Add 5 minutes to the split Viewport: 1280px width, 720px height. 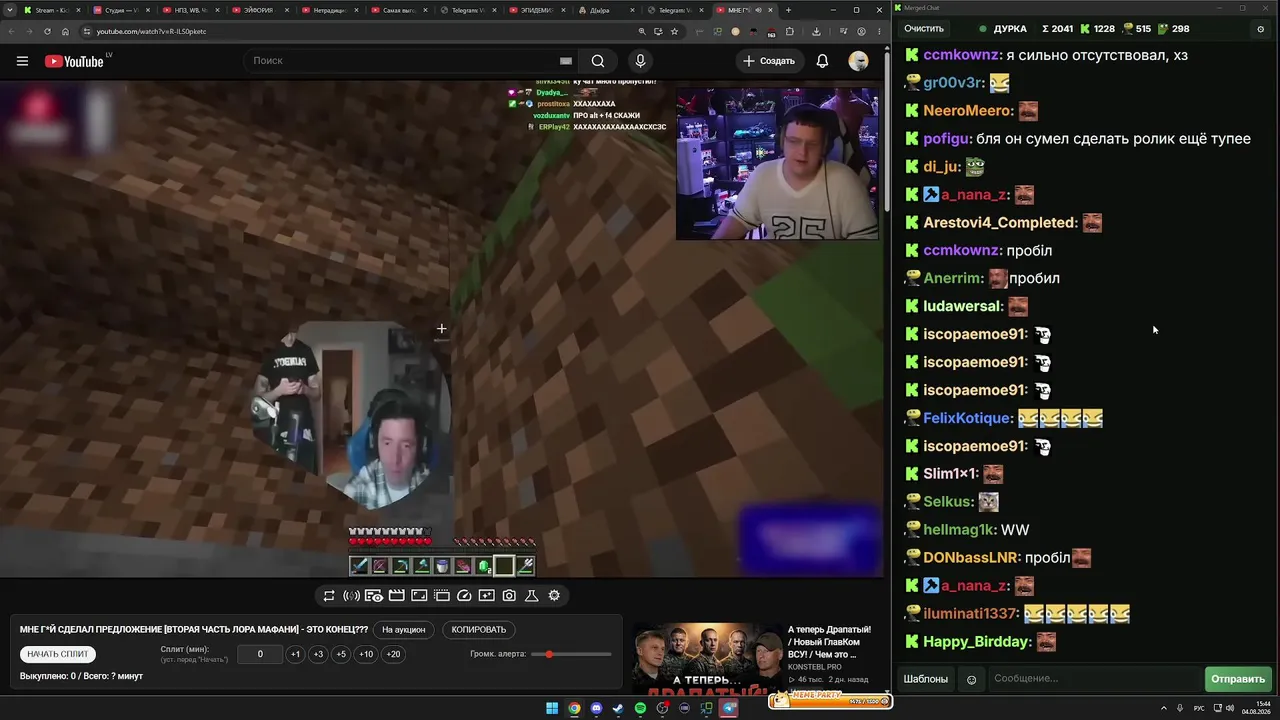click(341, 654)
